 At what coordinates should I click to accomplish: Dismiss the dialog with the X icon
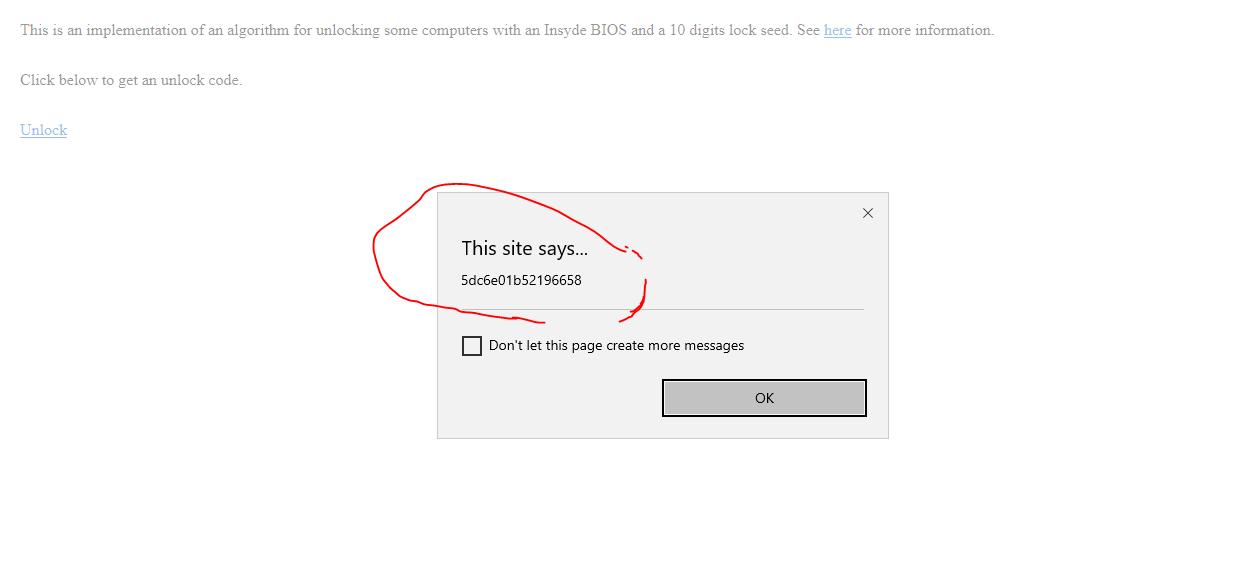(x=867, y=212)
